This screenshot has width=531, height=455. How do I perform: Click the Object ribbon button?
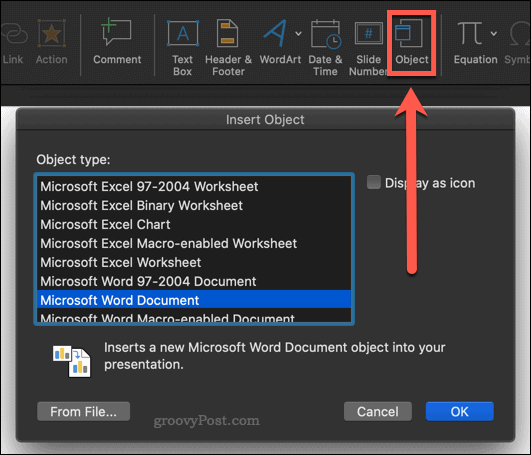point(412,42)
